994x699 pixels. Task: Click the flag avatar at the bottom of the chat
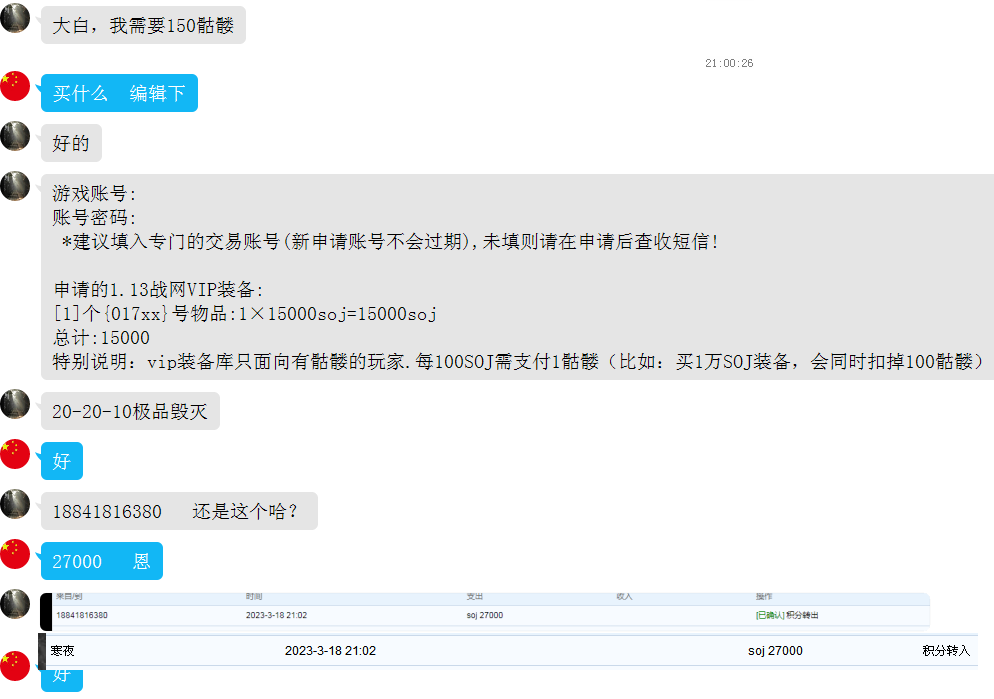point(15,666)
